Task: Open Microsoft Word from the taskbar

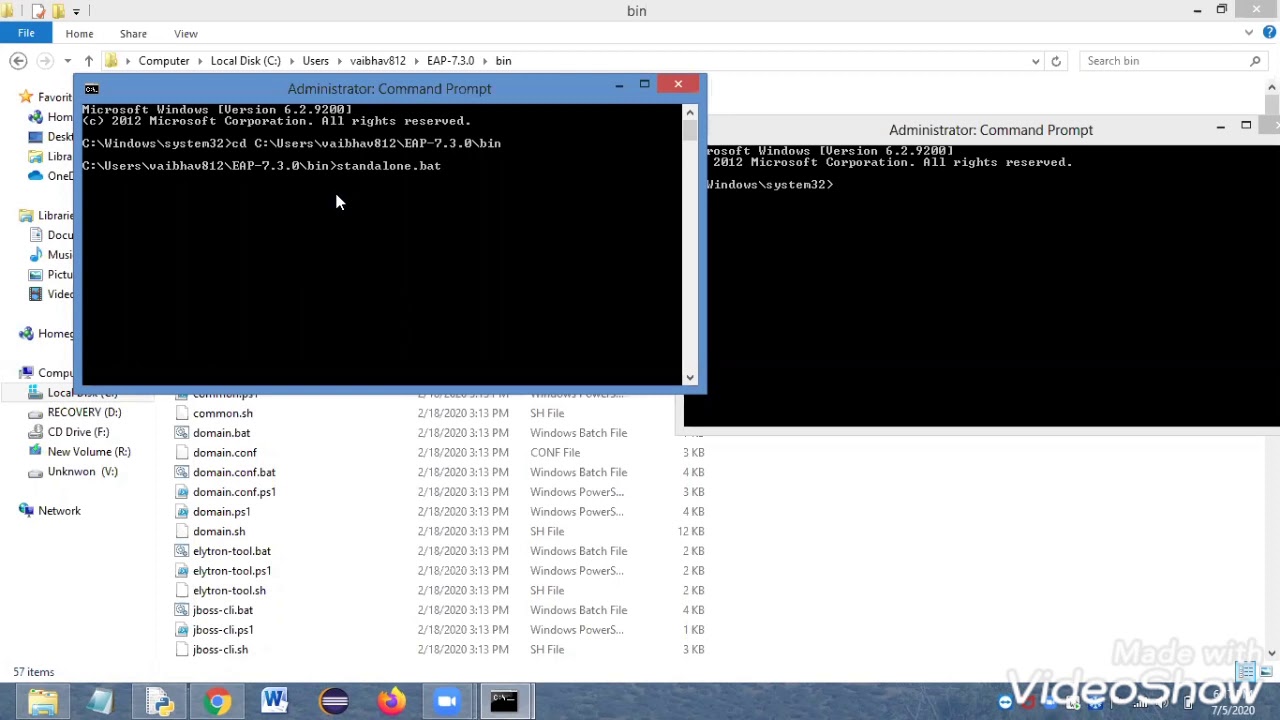Action: coord(275,701)
